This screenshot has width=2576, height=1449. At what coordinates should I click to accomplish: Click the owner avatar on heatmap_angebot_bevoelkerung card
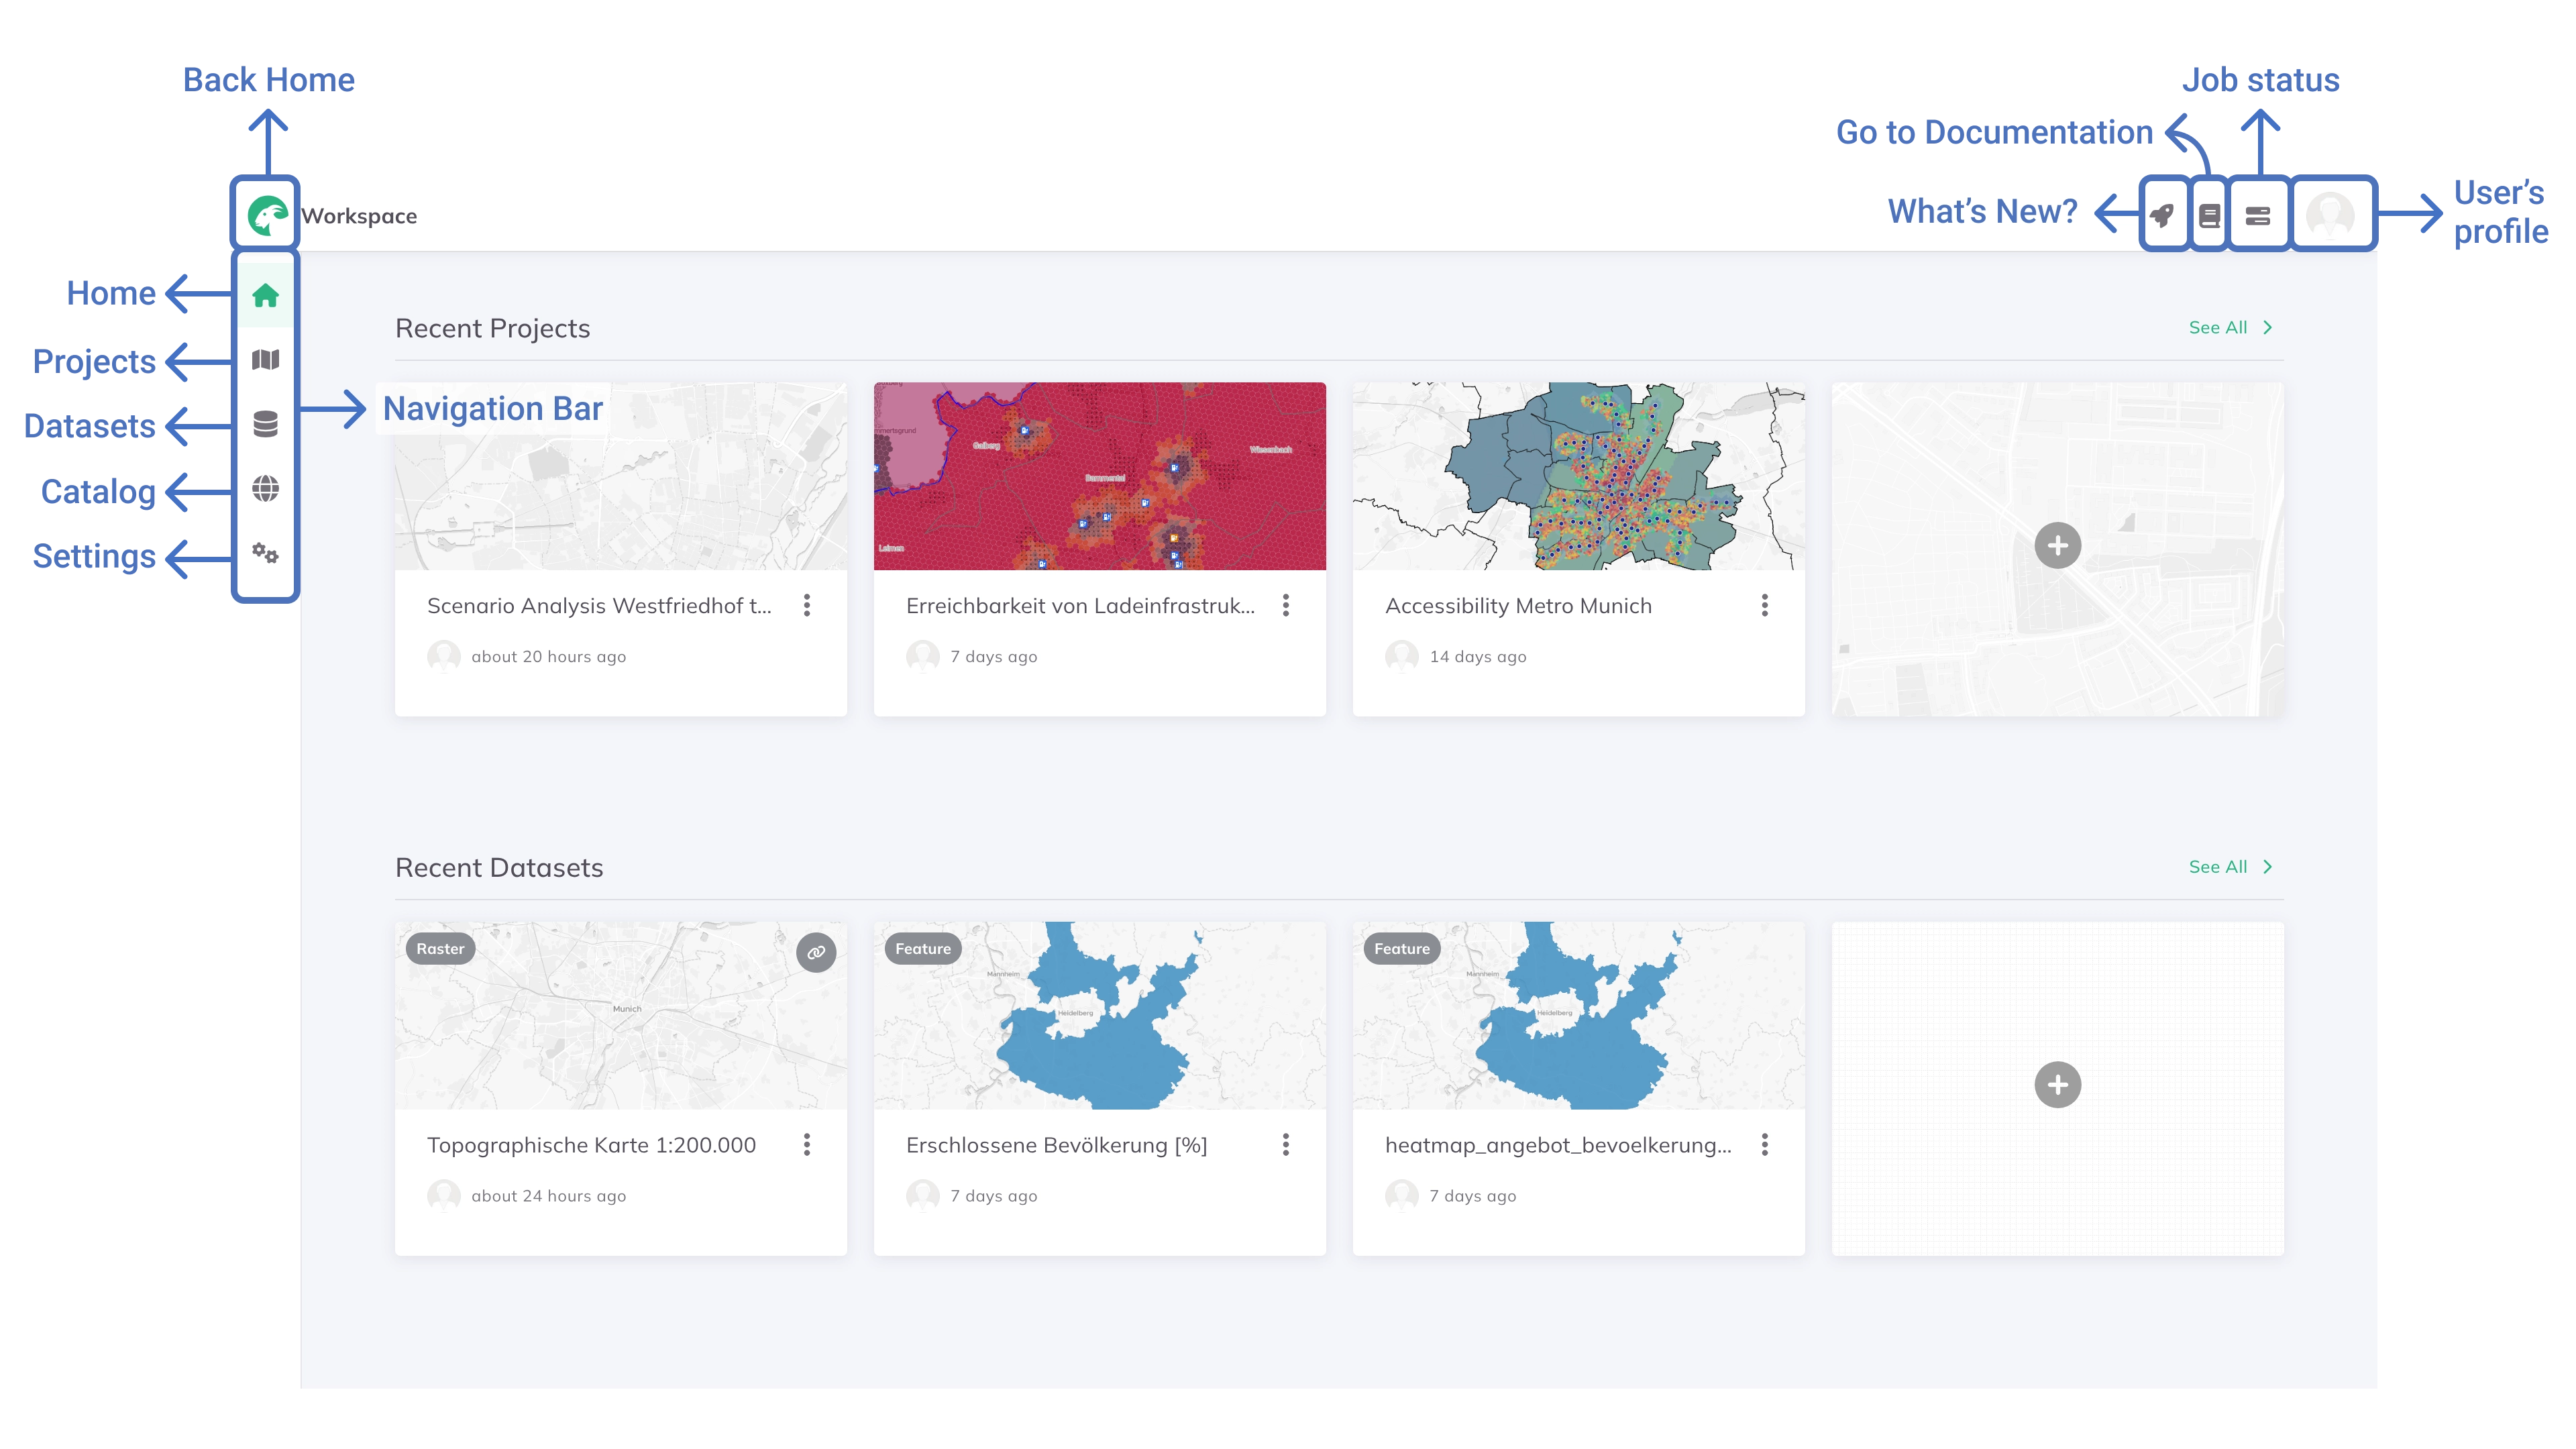tap(1401, 1195)
